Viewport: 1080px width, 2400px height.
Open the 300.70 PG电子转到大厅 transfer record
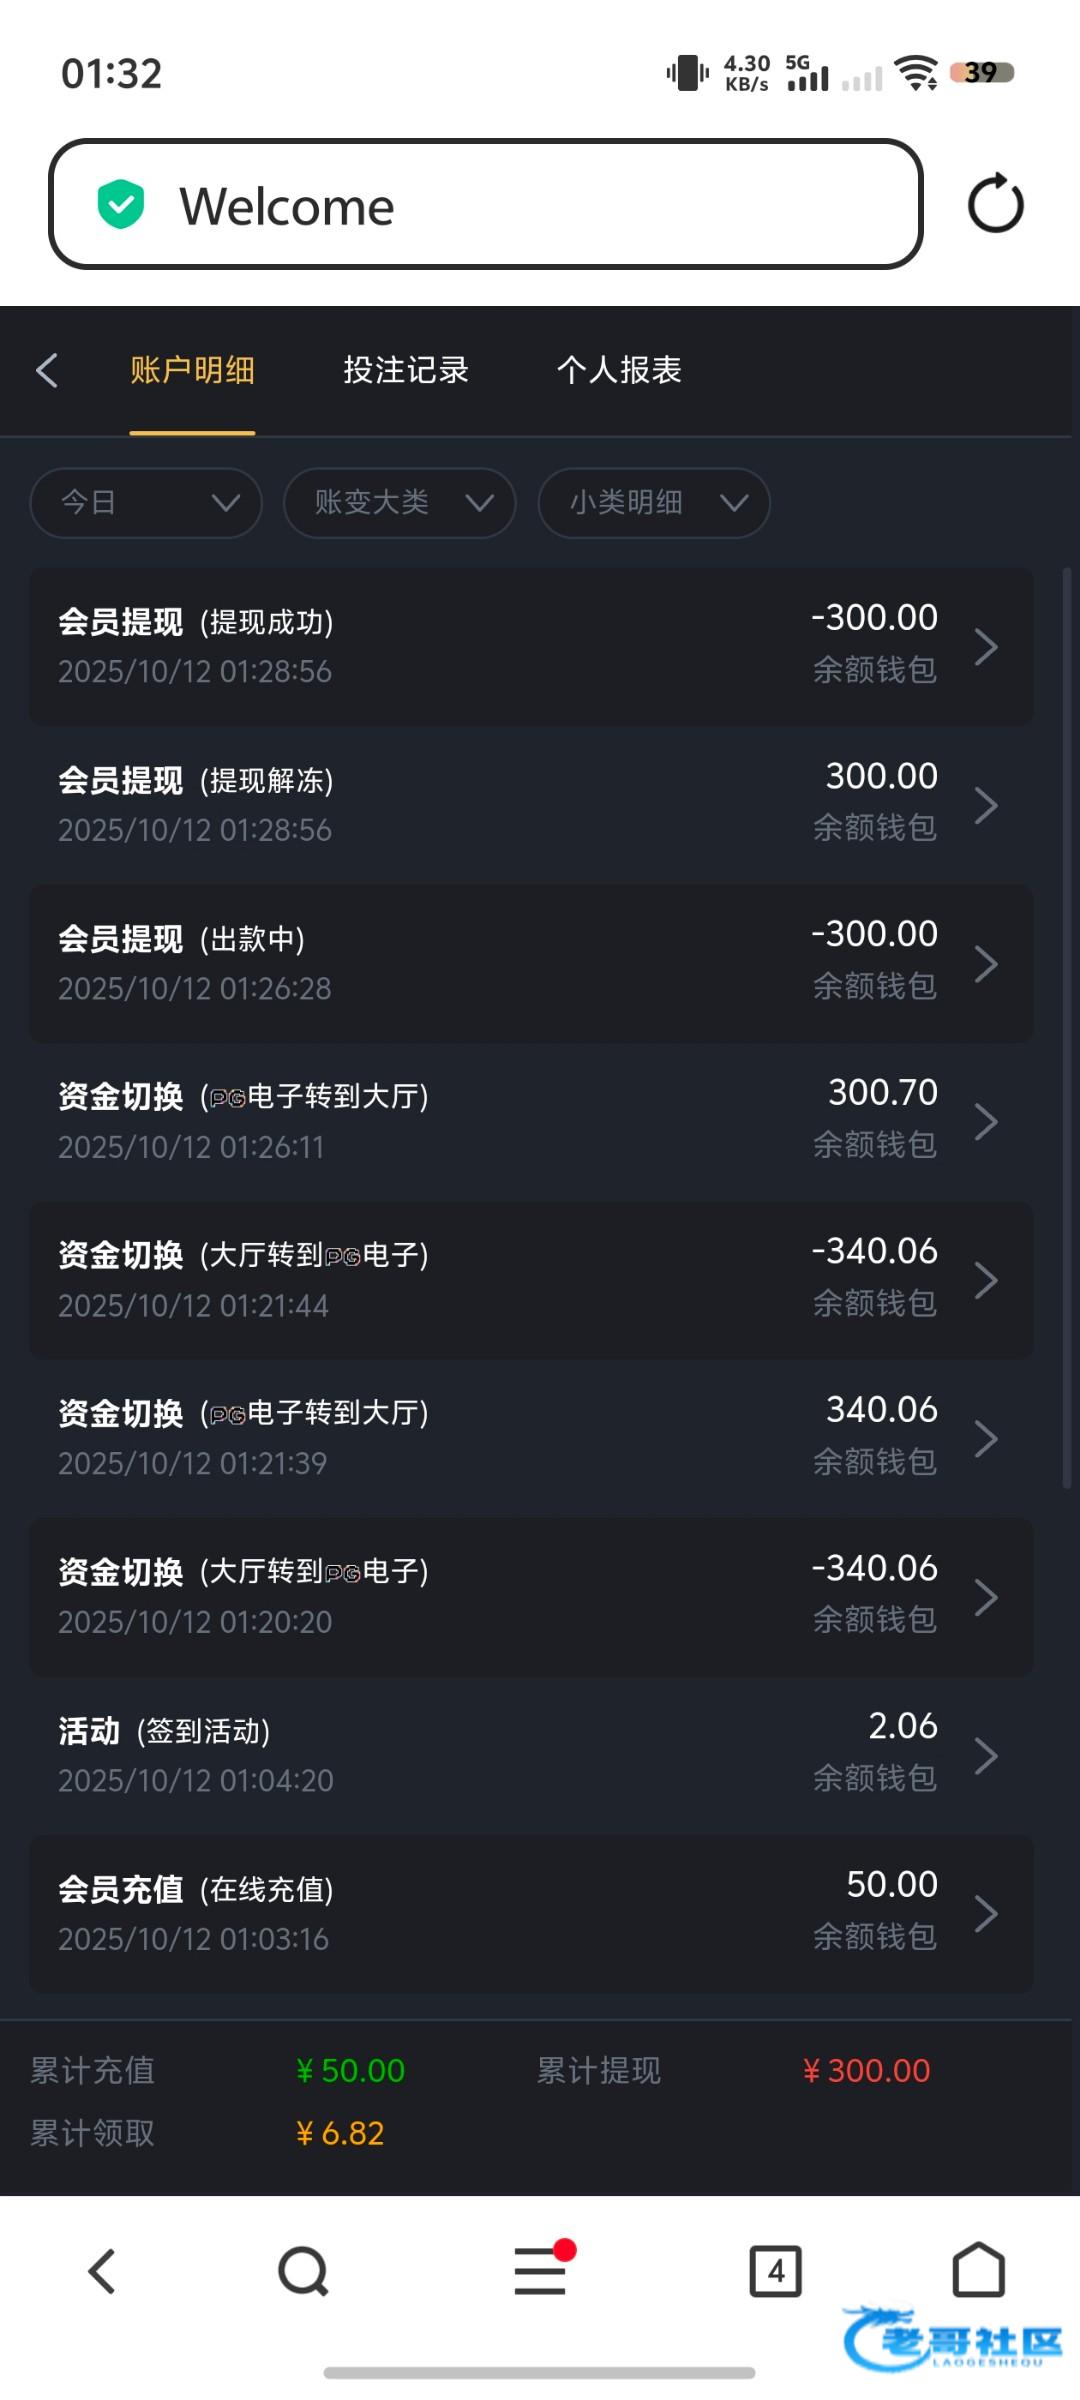point(530,1121)
